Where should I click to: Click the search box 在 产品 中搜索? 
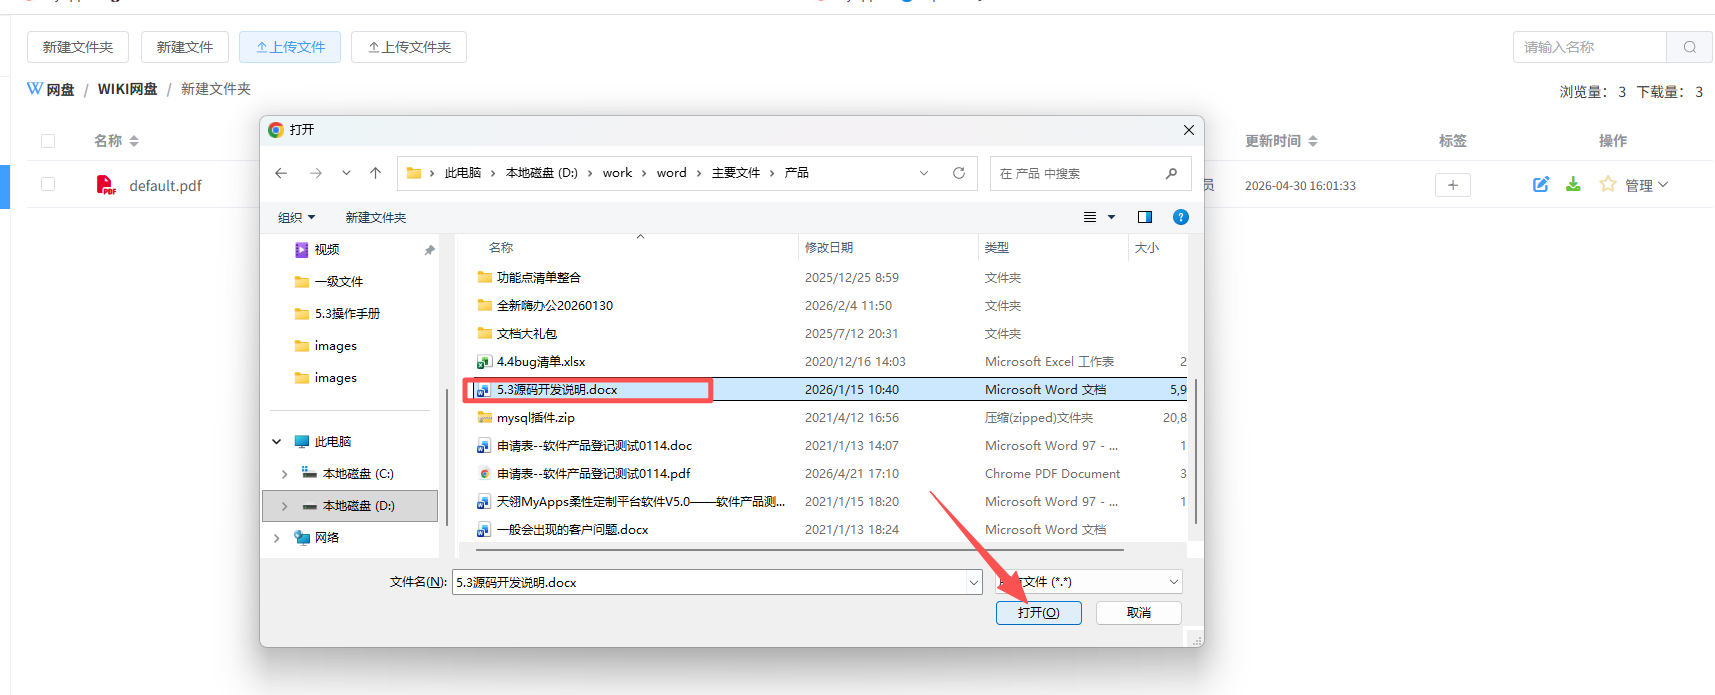coord(1090,173)
